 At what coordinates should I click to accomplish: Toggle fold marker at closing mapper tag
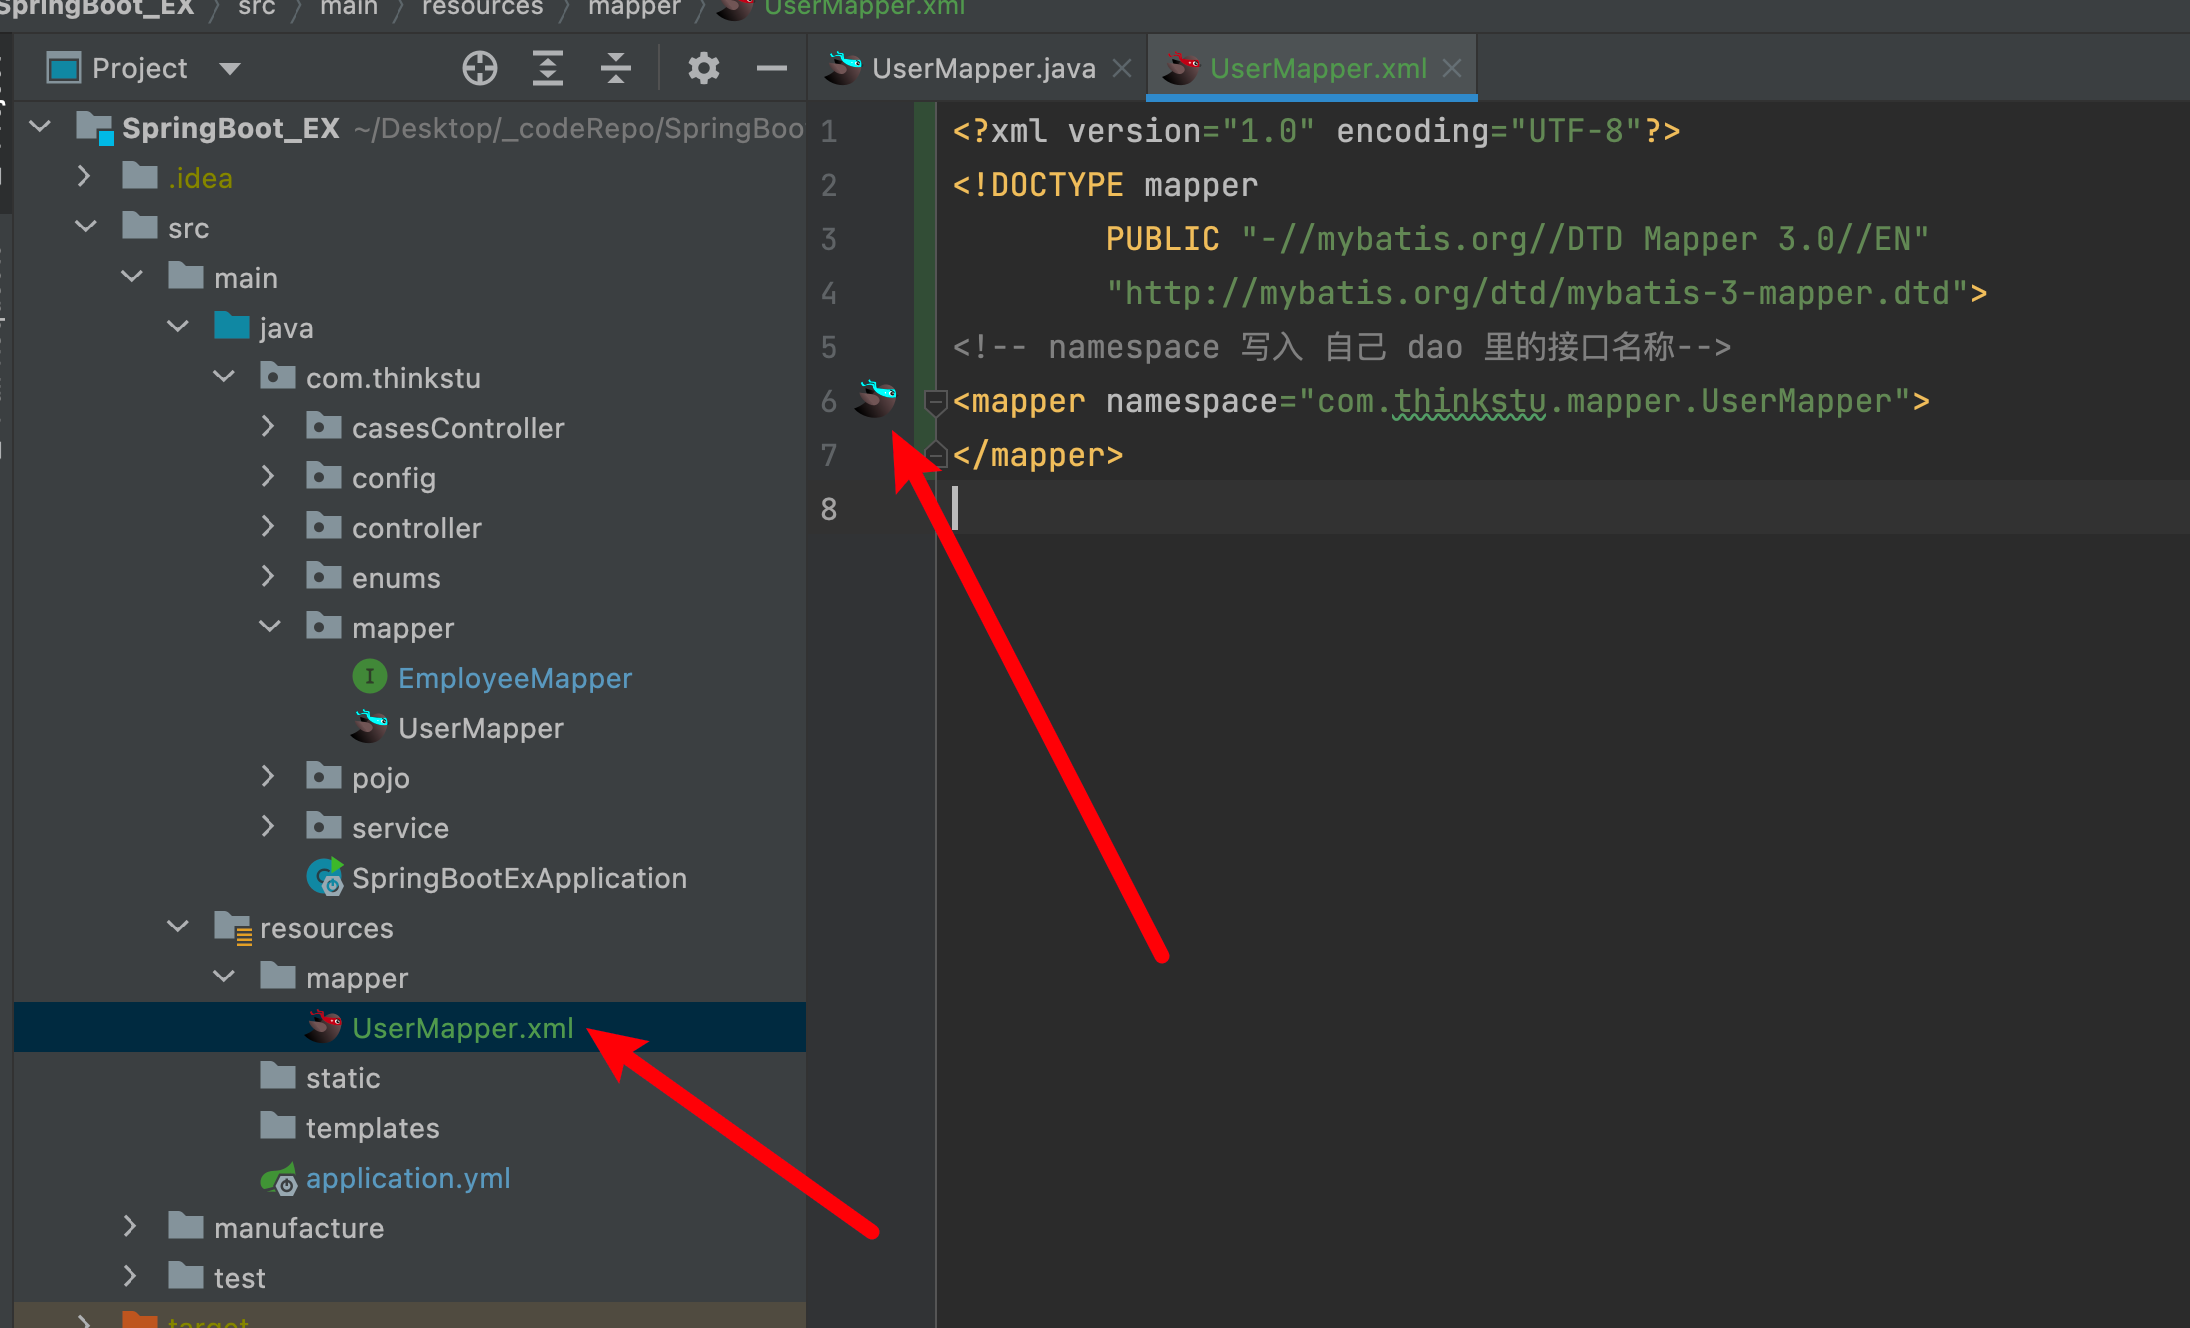936,454
